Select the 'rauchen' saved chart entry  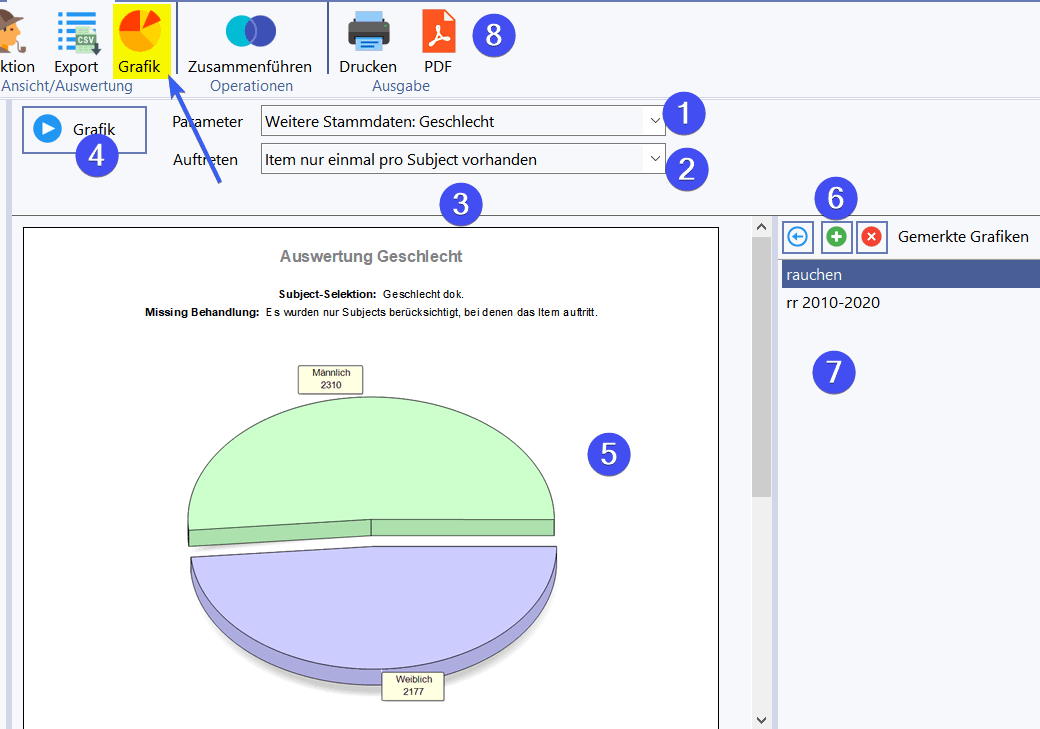[910, 274]
